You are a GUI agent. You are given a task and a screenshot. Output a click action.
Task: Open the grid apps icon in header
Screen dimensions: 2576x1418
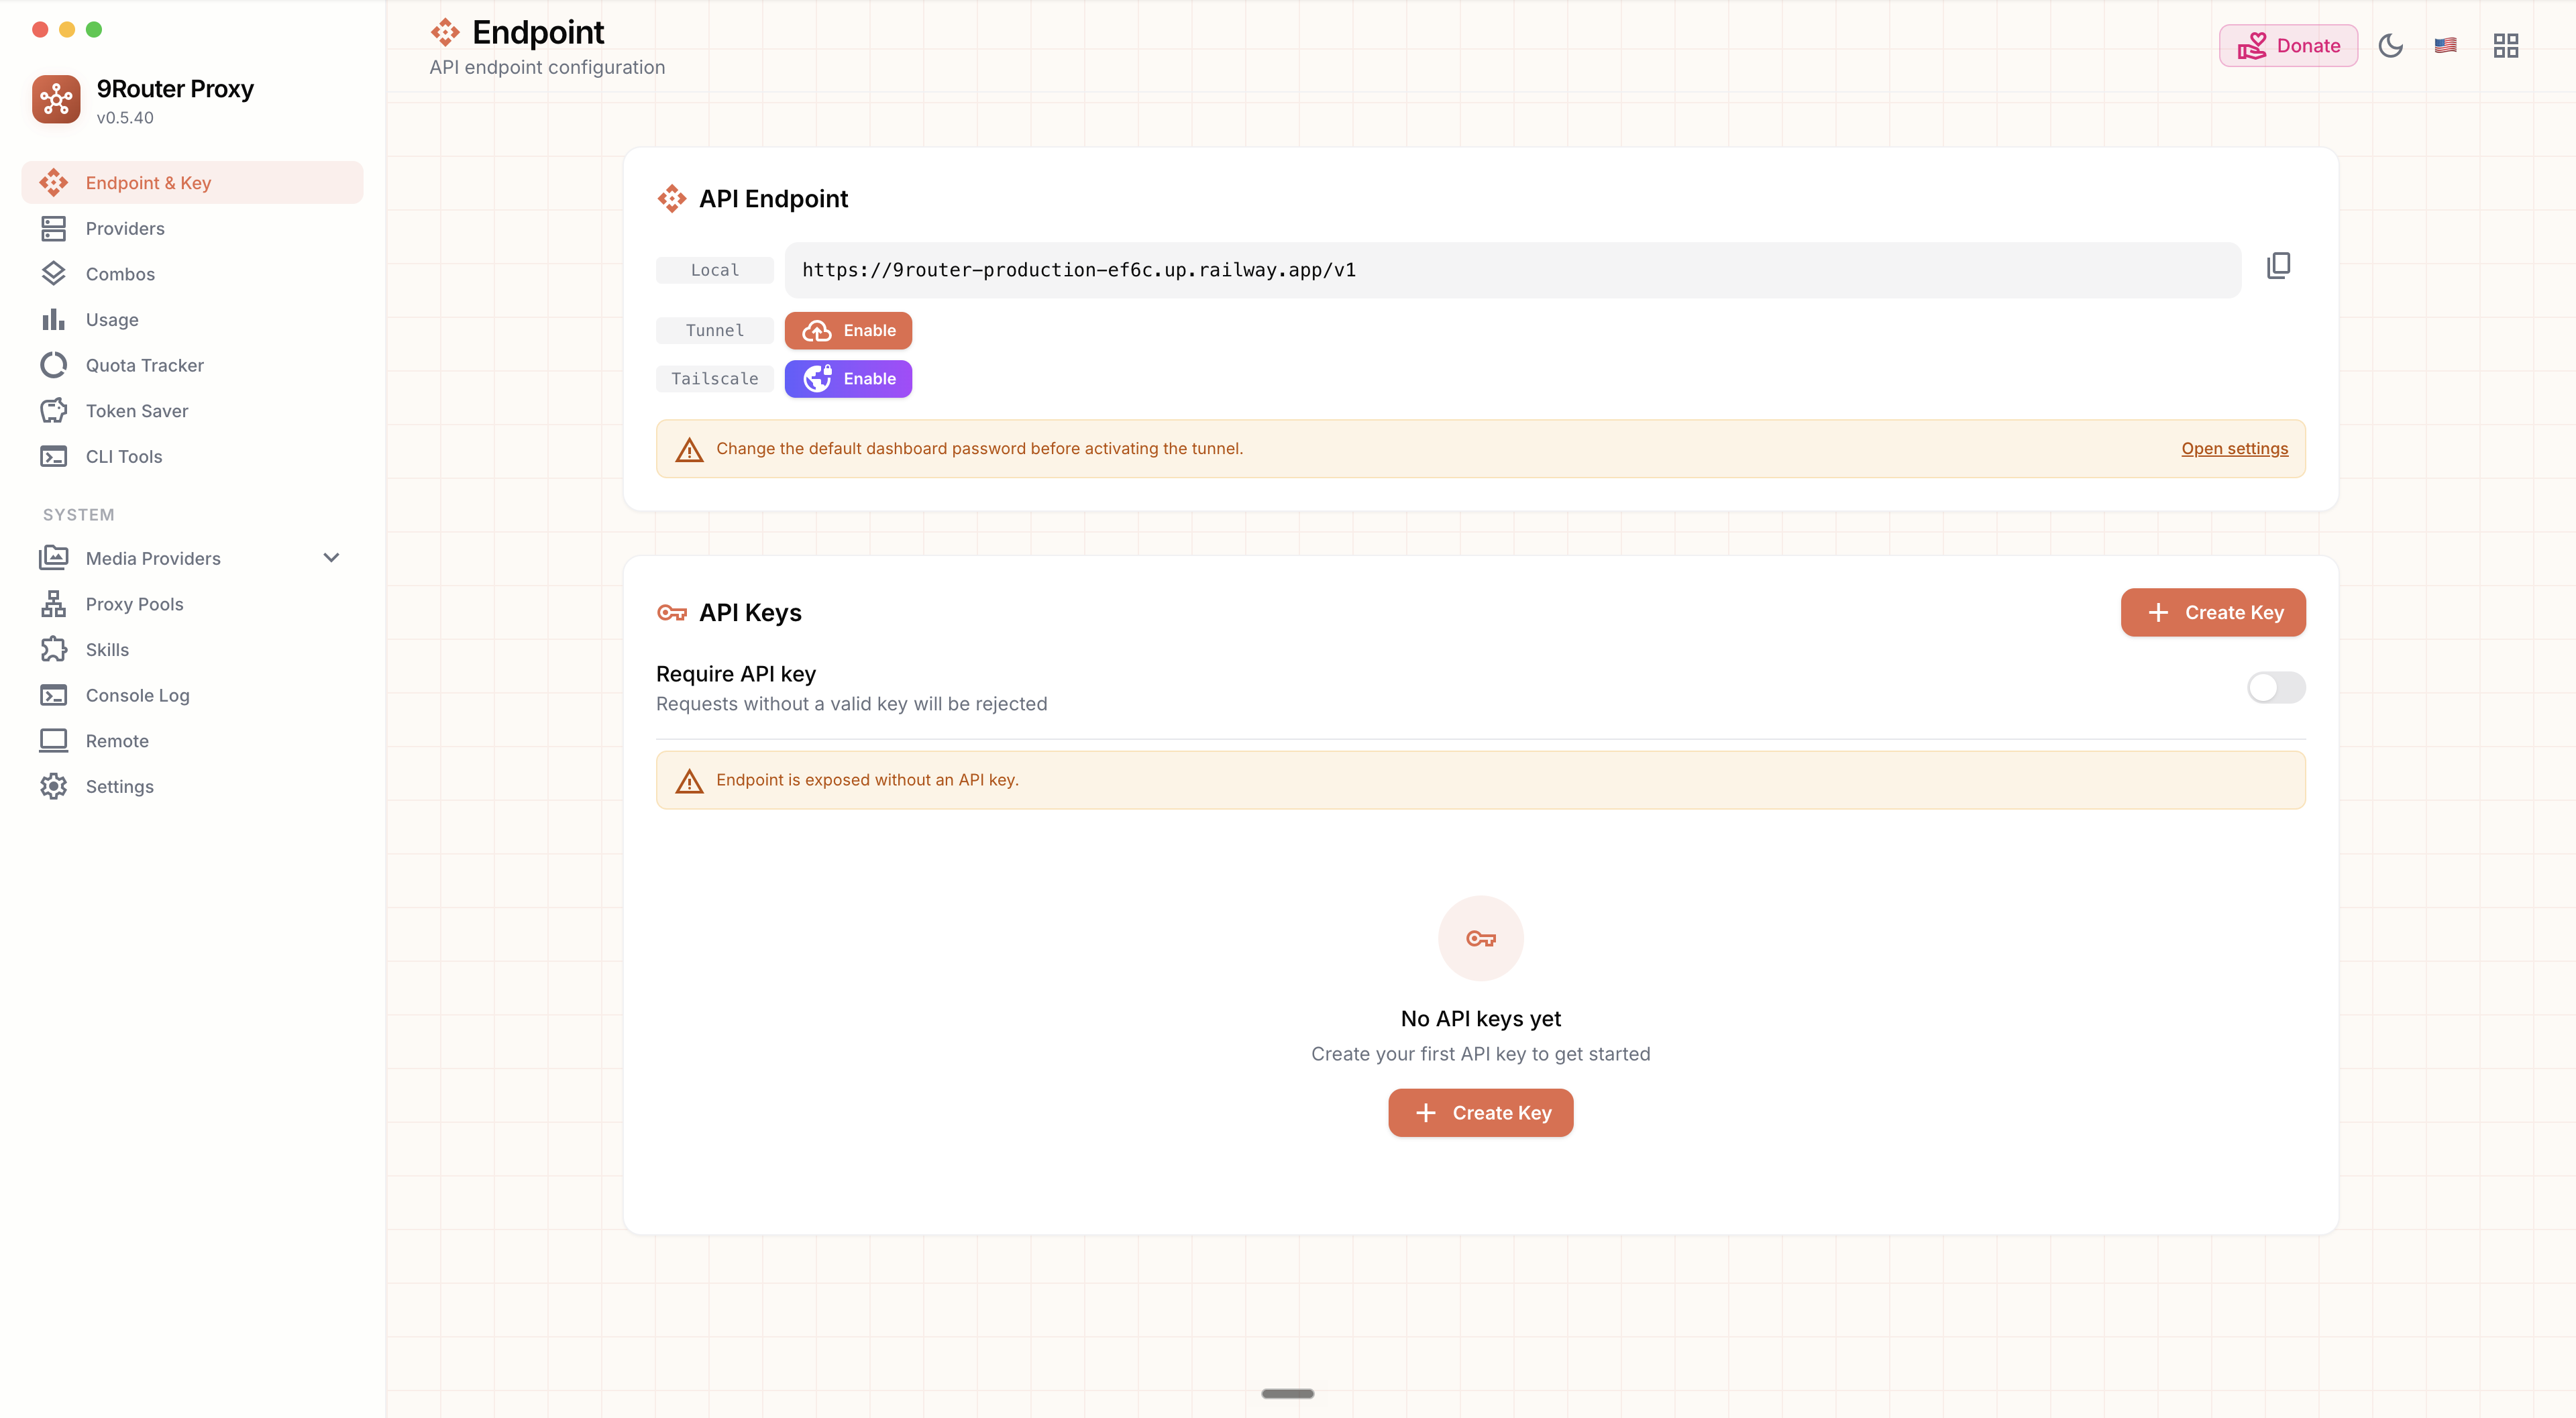point(2505,46)
